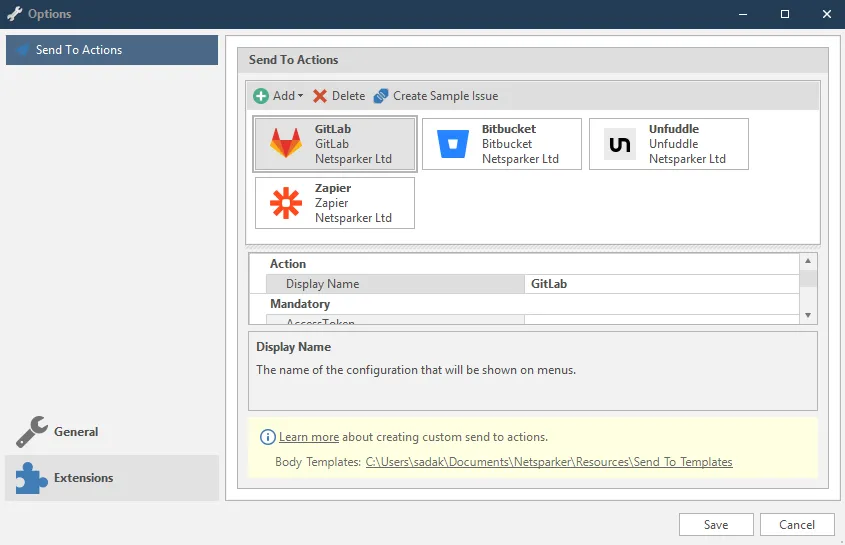Click the Extensions puzzle piece icon
The image size is (845, 545).
(x=32, y=478)
